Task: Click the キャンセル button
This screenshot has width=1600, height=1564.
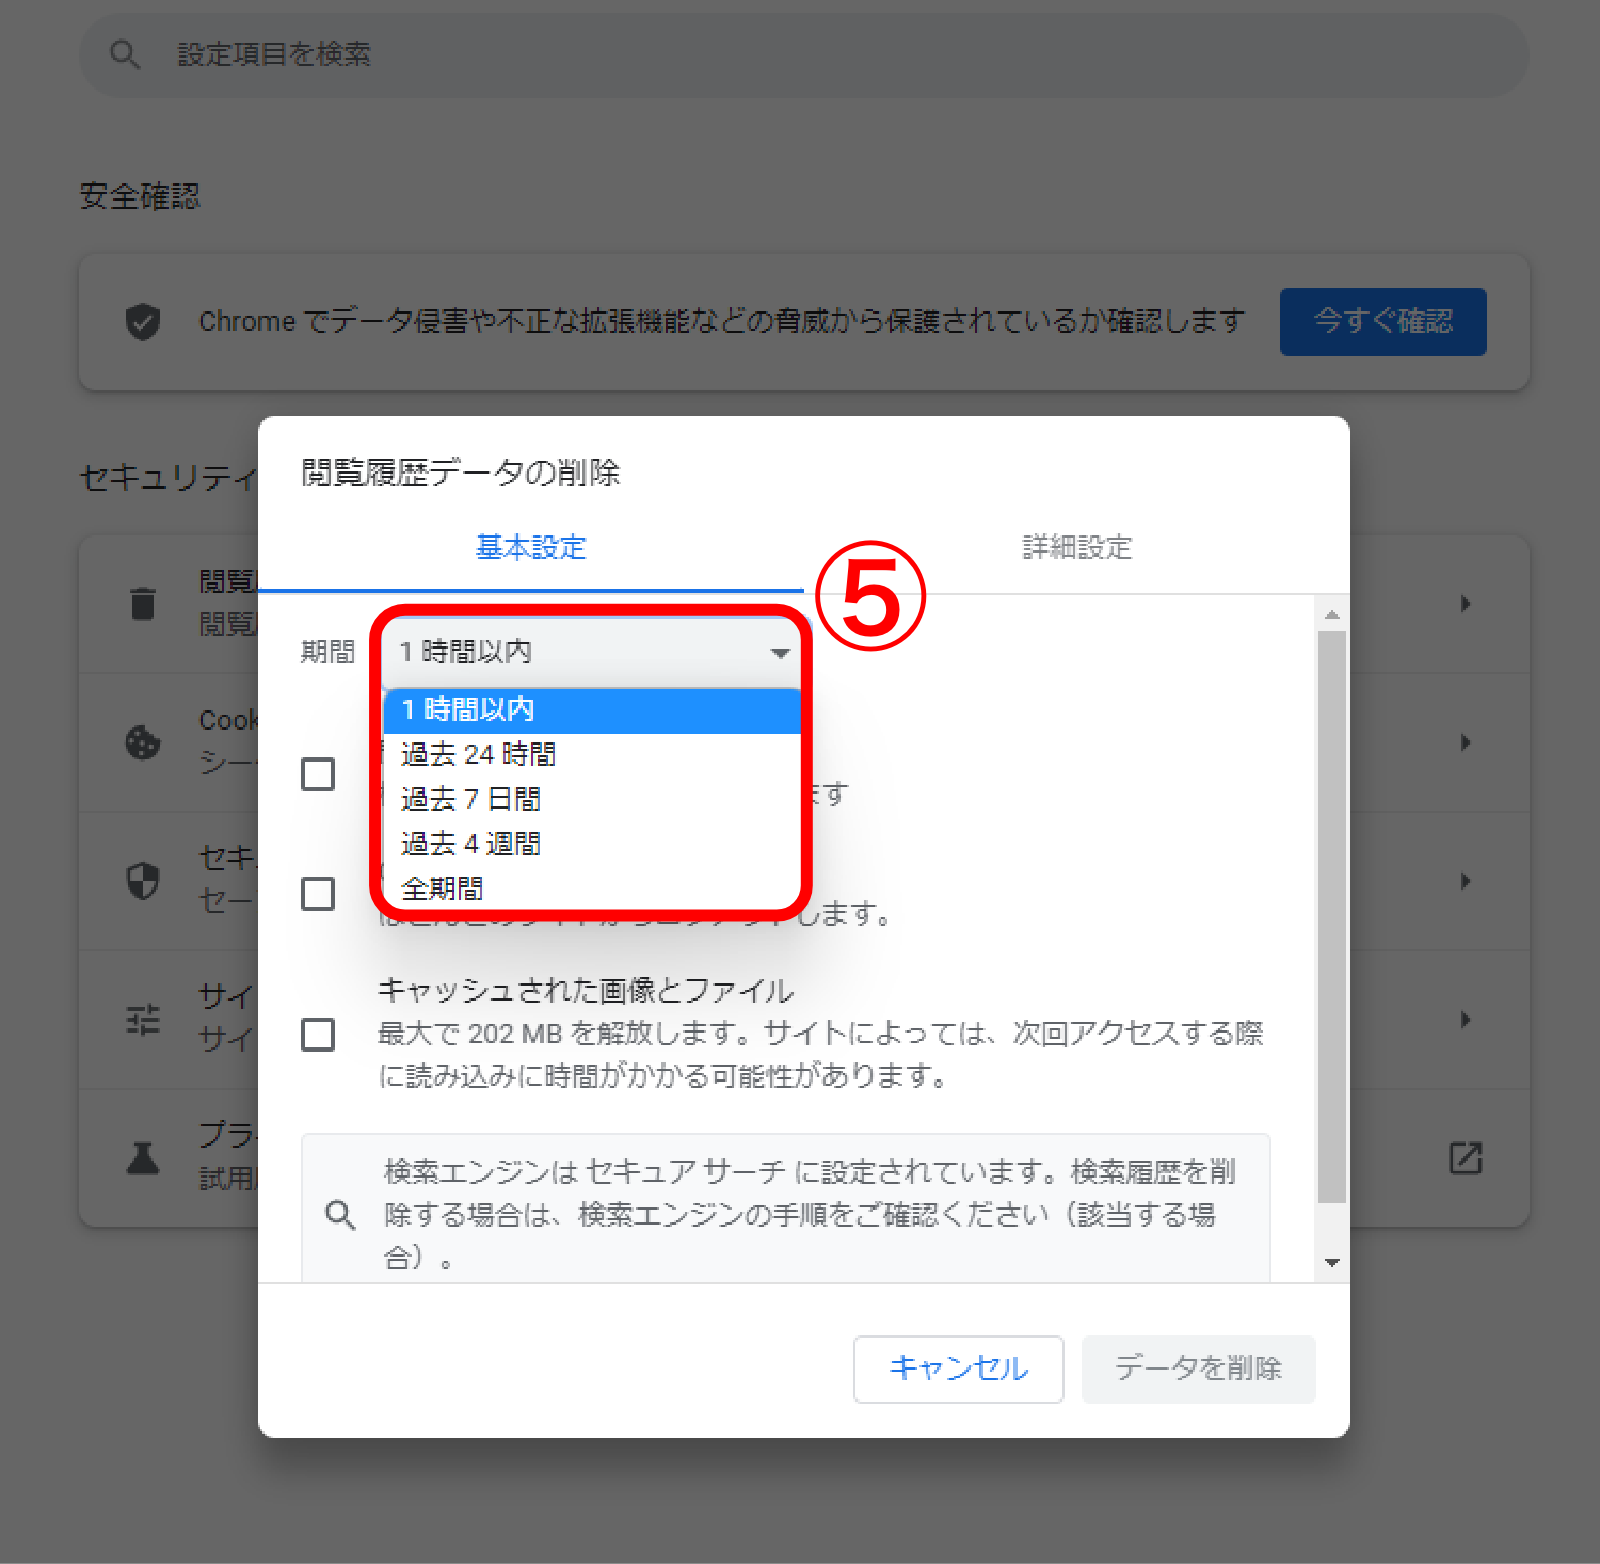Action: (958, 1368)
